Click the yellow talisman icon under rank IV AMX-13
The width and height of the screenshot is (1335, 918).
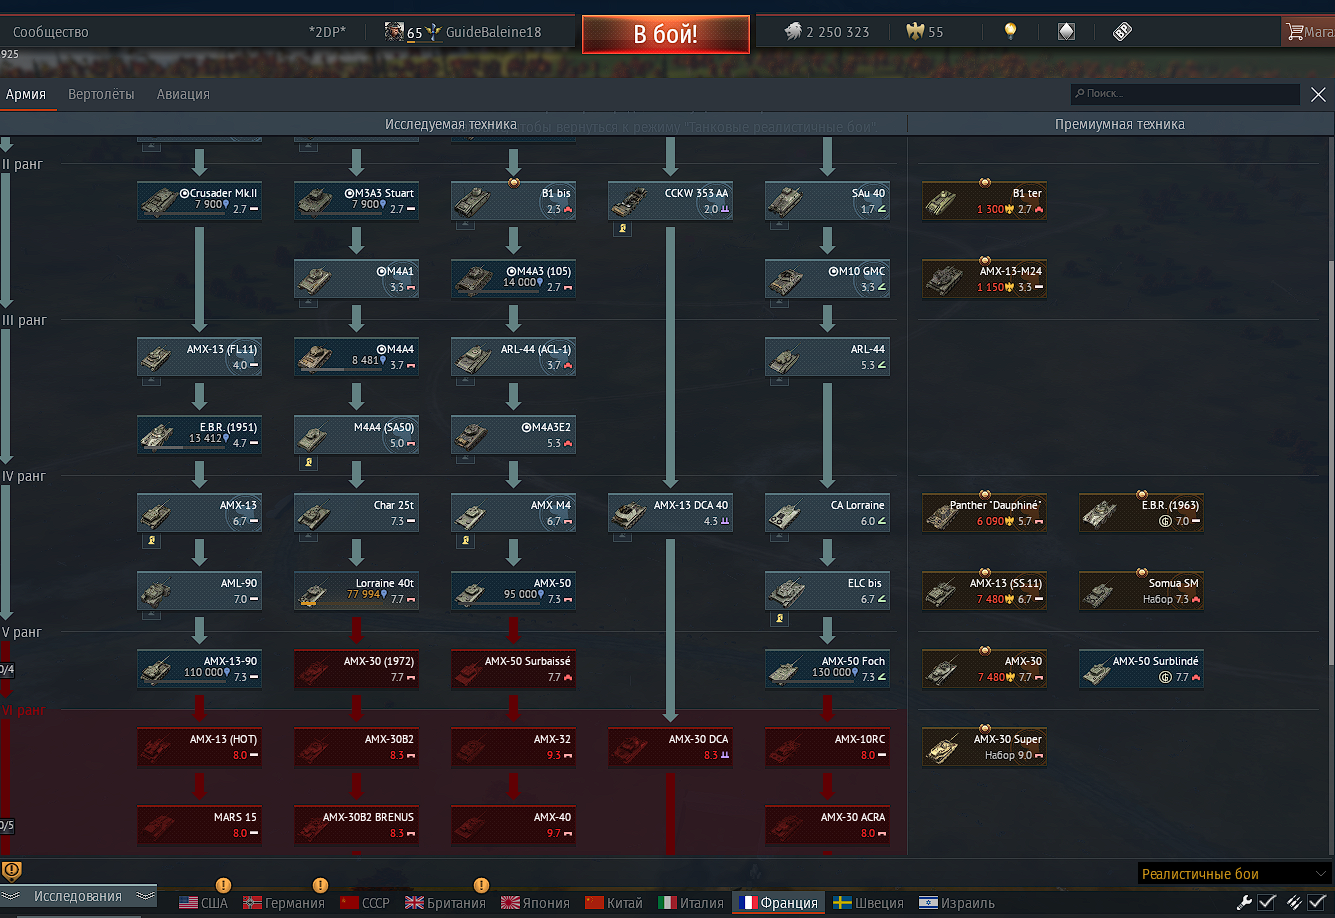click(x=152, y=541)
